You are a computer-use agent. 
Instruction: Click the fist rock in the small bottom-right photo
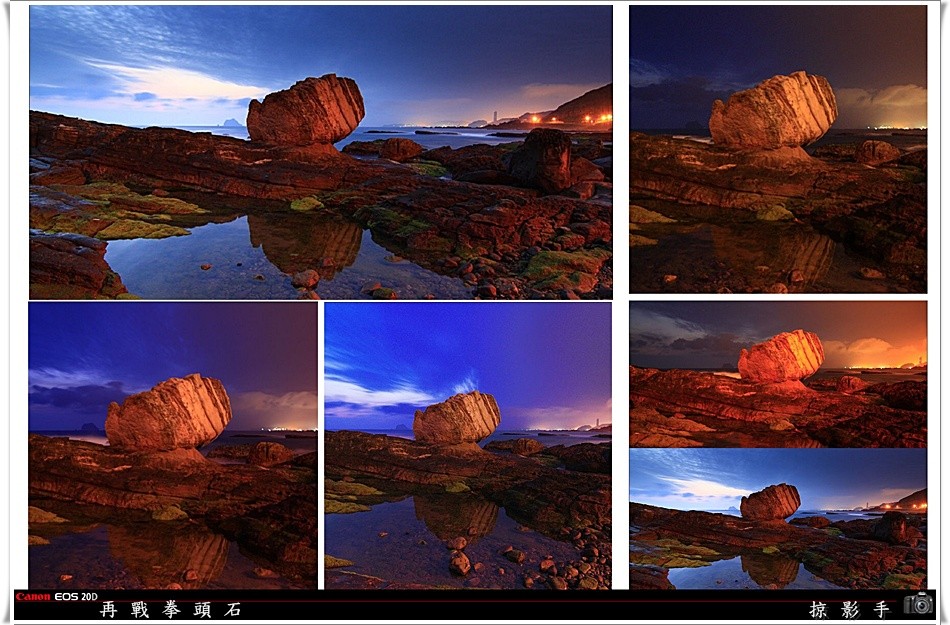pos(770,502)
